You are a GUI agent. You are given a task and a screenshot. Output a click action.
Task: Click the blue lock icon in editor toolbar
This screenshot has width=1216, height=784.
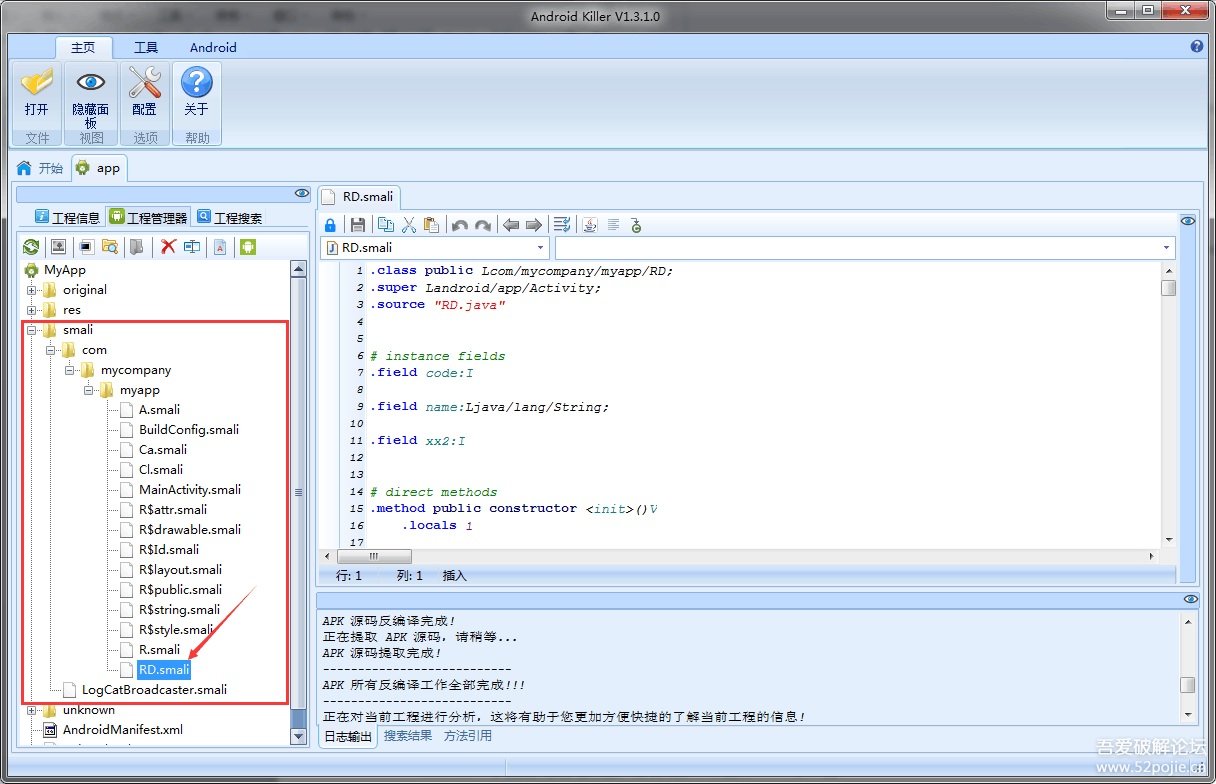(x=330, y=225)
